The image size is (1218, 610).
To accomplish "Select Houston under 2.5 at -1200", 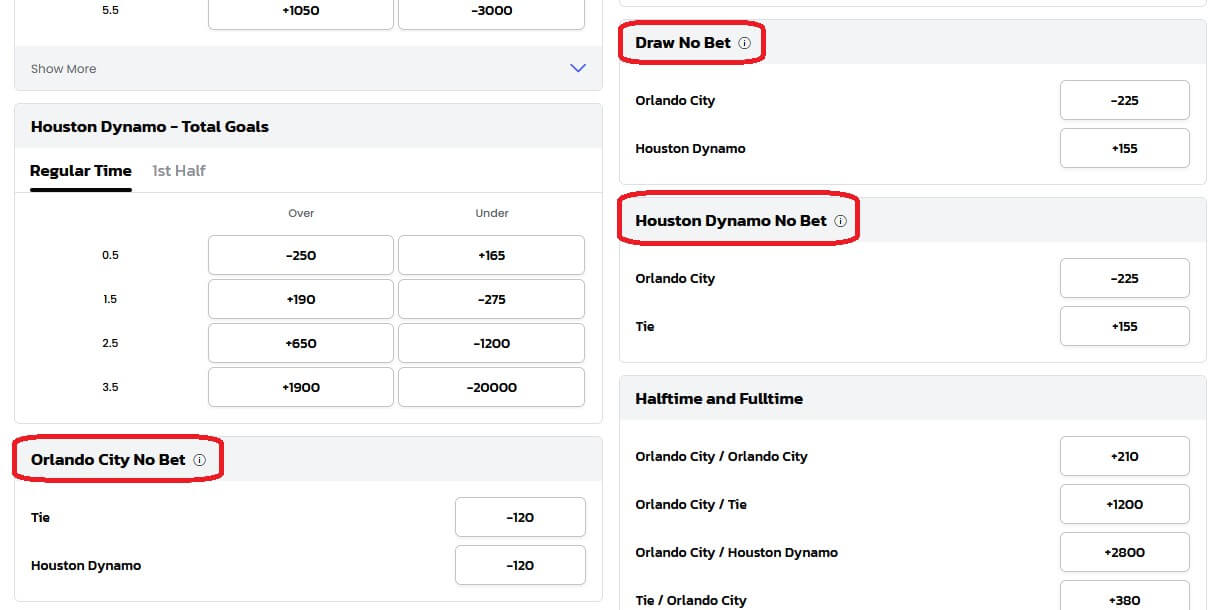I will (x=491, y=343).
